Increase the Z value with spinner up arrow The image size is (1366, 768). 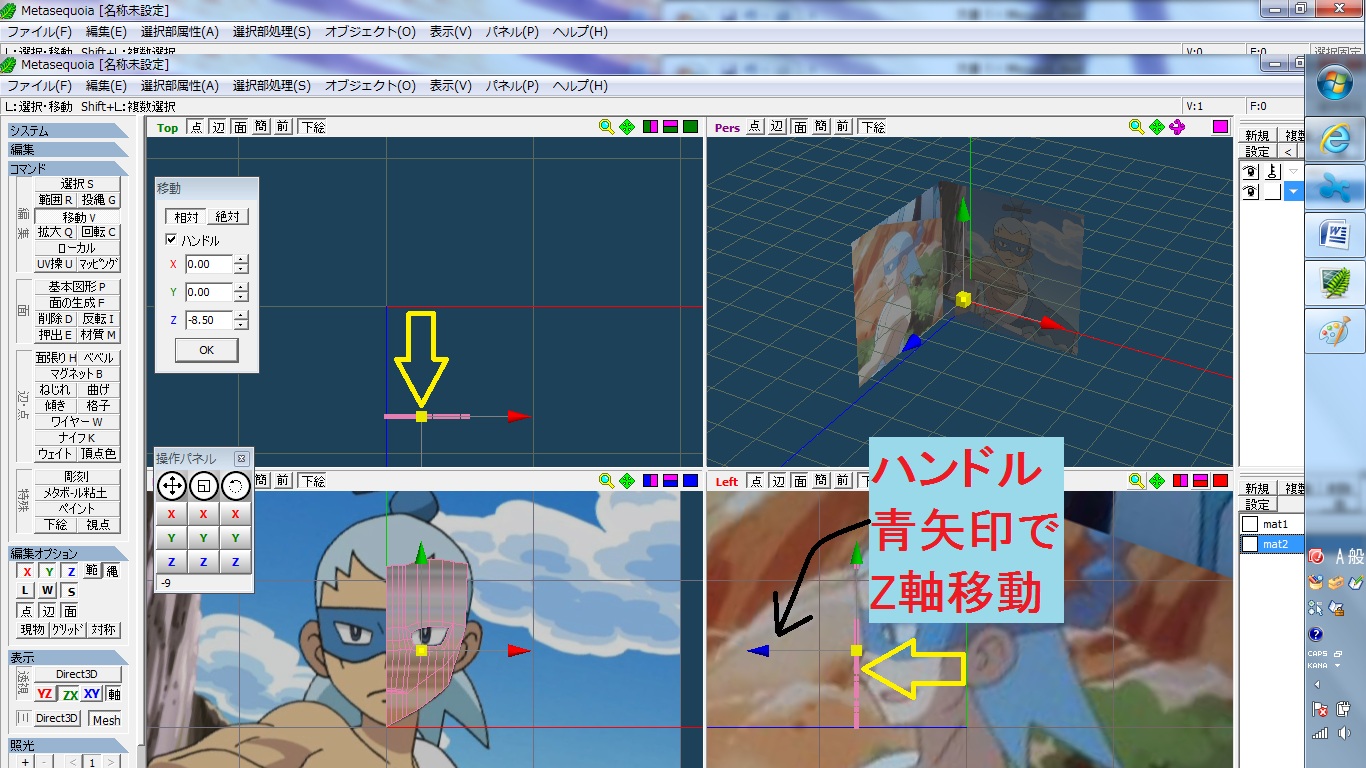241,316
